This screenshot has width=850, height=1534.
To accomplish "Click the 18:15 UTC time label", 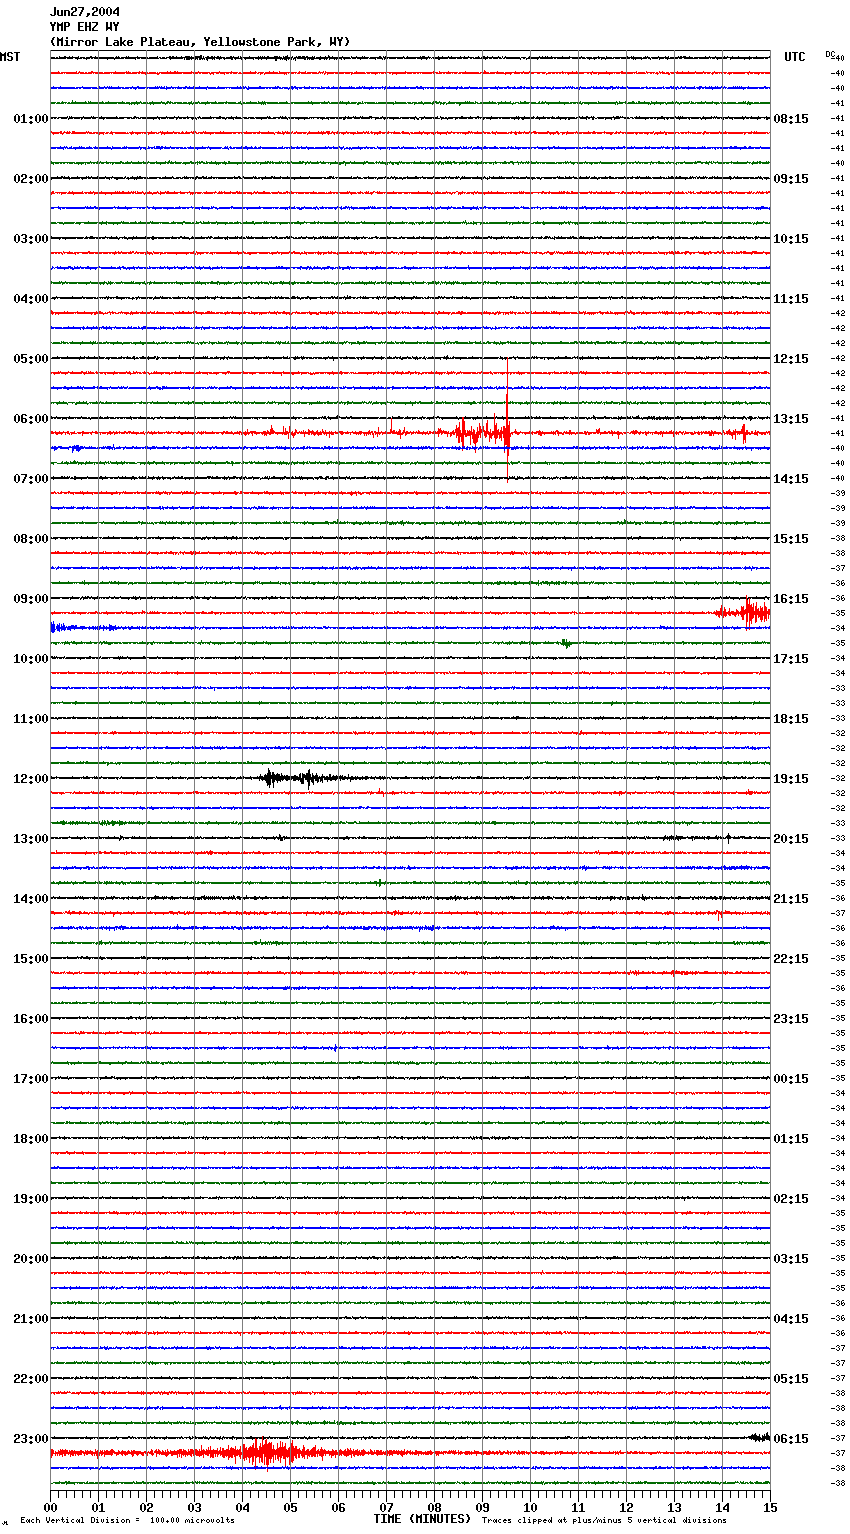I will 791,719.
